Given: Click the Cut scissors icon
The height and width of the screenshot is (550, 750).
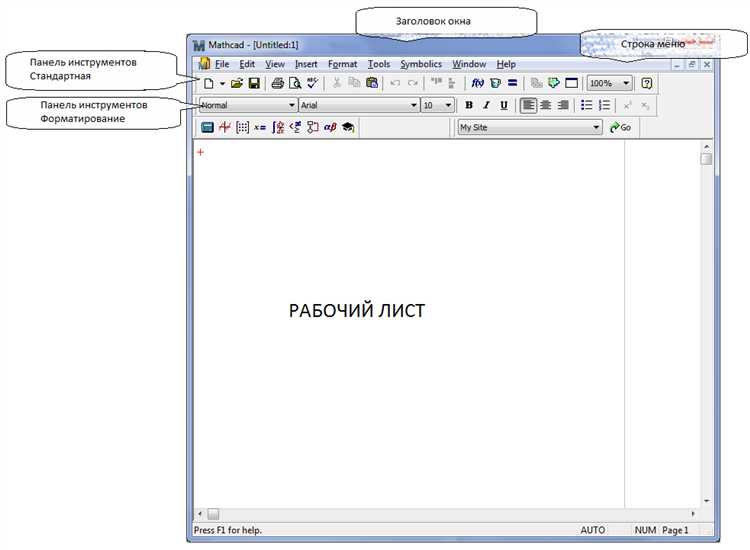Looking at the screenshot, I should 337,83.
